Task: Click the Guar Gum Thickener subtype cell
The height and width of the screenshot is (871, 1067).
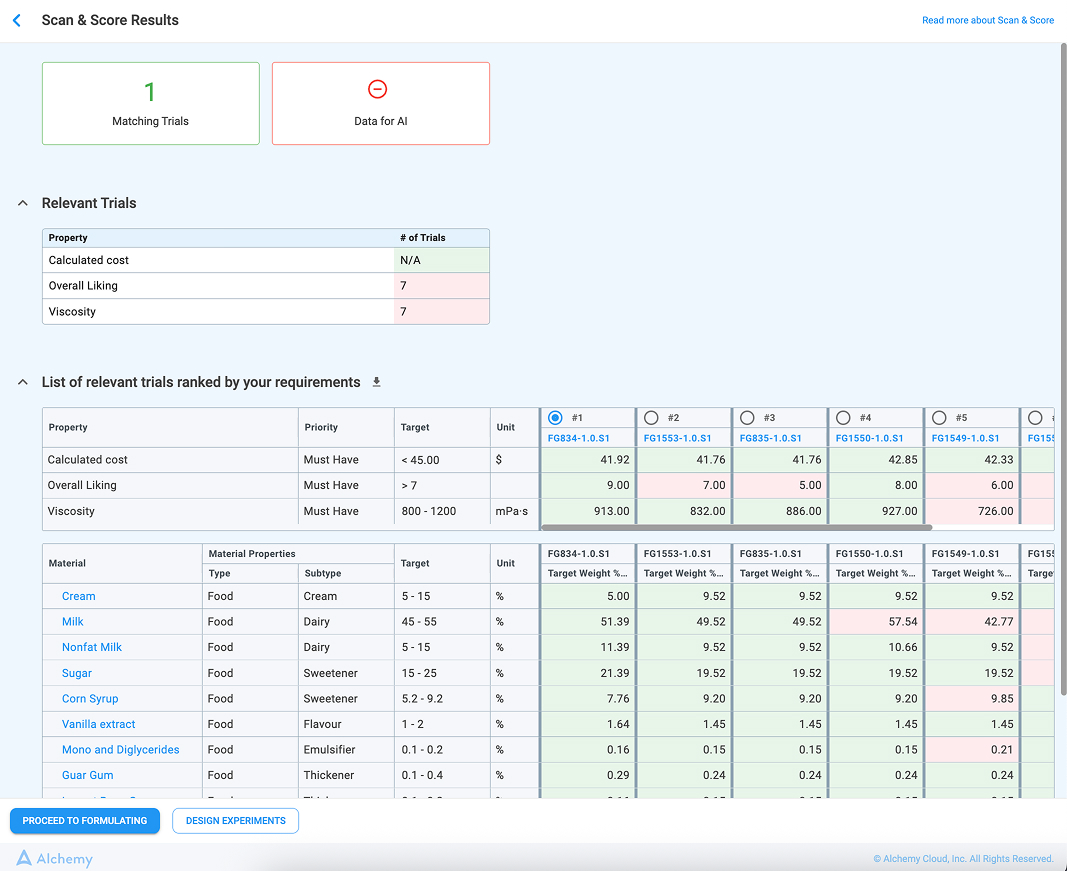Action: click(x=346, y=775)
